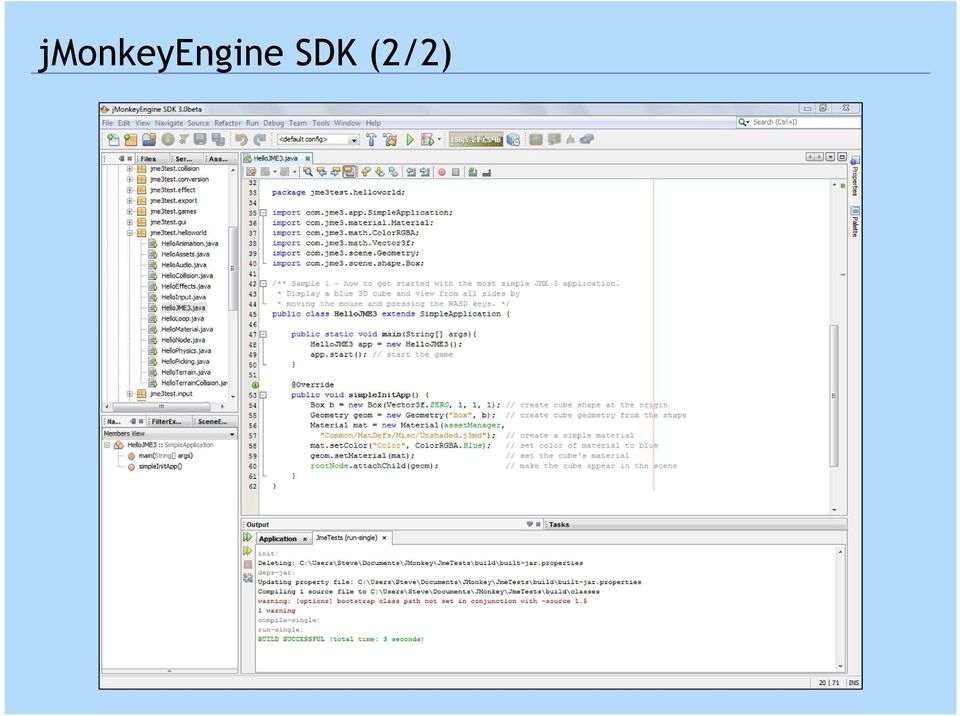Click the Find Selection magnifier in editor toolbar
This screenshot has width=960, height=716.
(x=307, y=172)
